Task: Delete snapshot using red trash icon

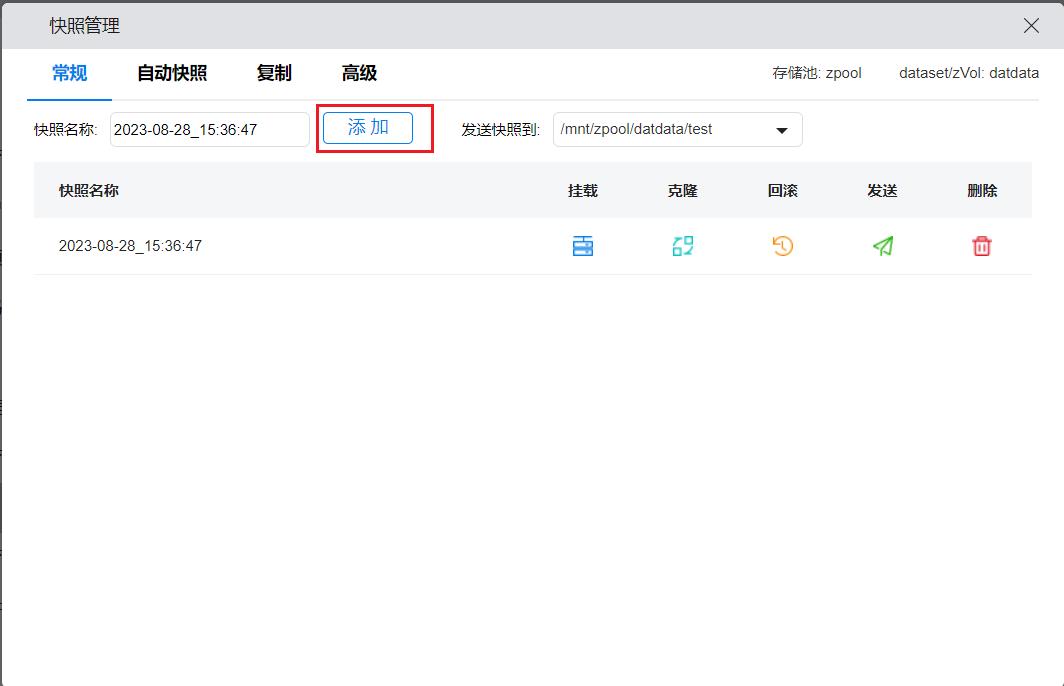Action: click(x=982, y=246)
